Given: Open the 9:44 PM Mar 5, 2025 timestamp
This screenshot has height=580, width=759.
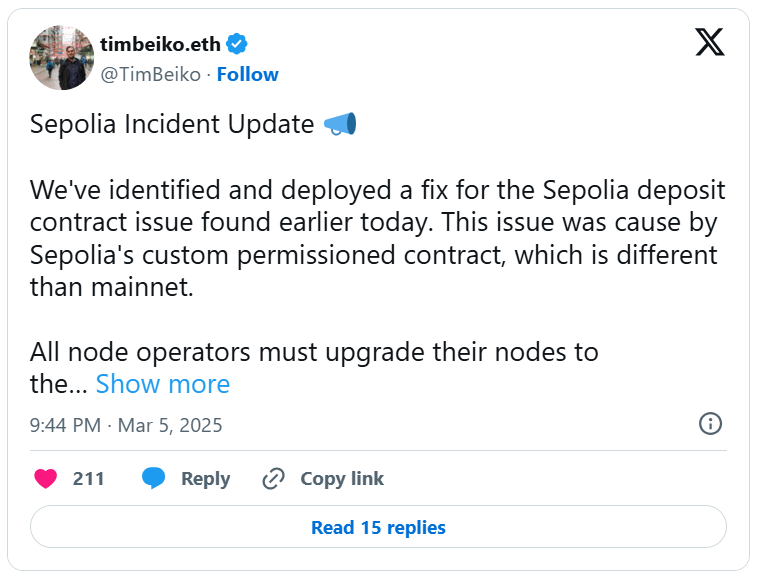Looking at the screenshot, I should pyautogui.click(x=126, y=425).
